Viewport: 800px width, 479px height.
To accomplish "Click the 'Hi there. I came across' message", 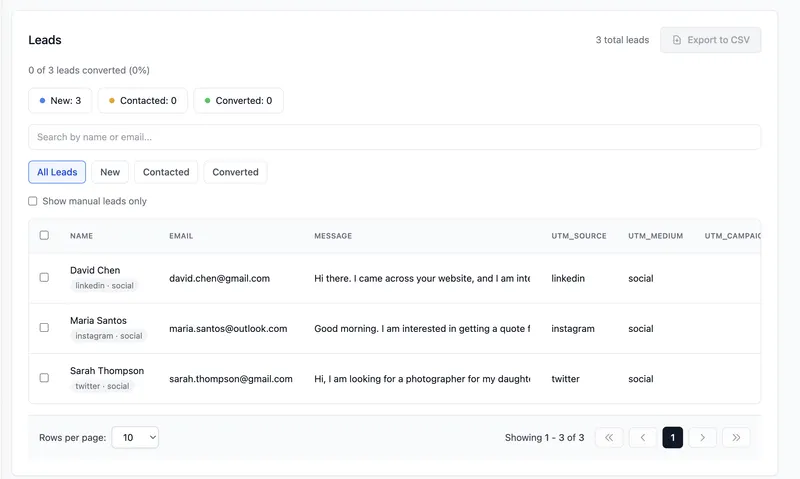I will pos(422,279).
